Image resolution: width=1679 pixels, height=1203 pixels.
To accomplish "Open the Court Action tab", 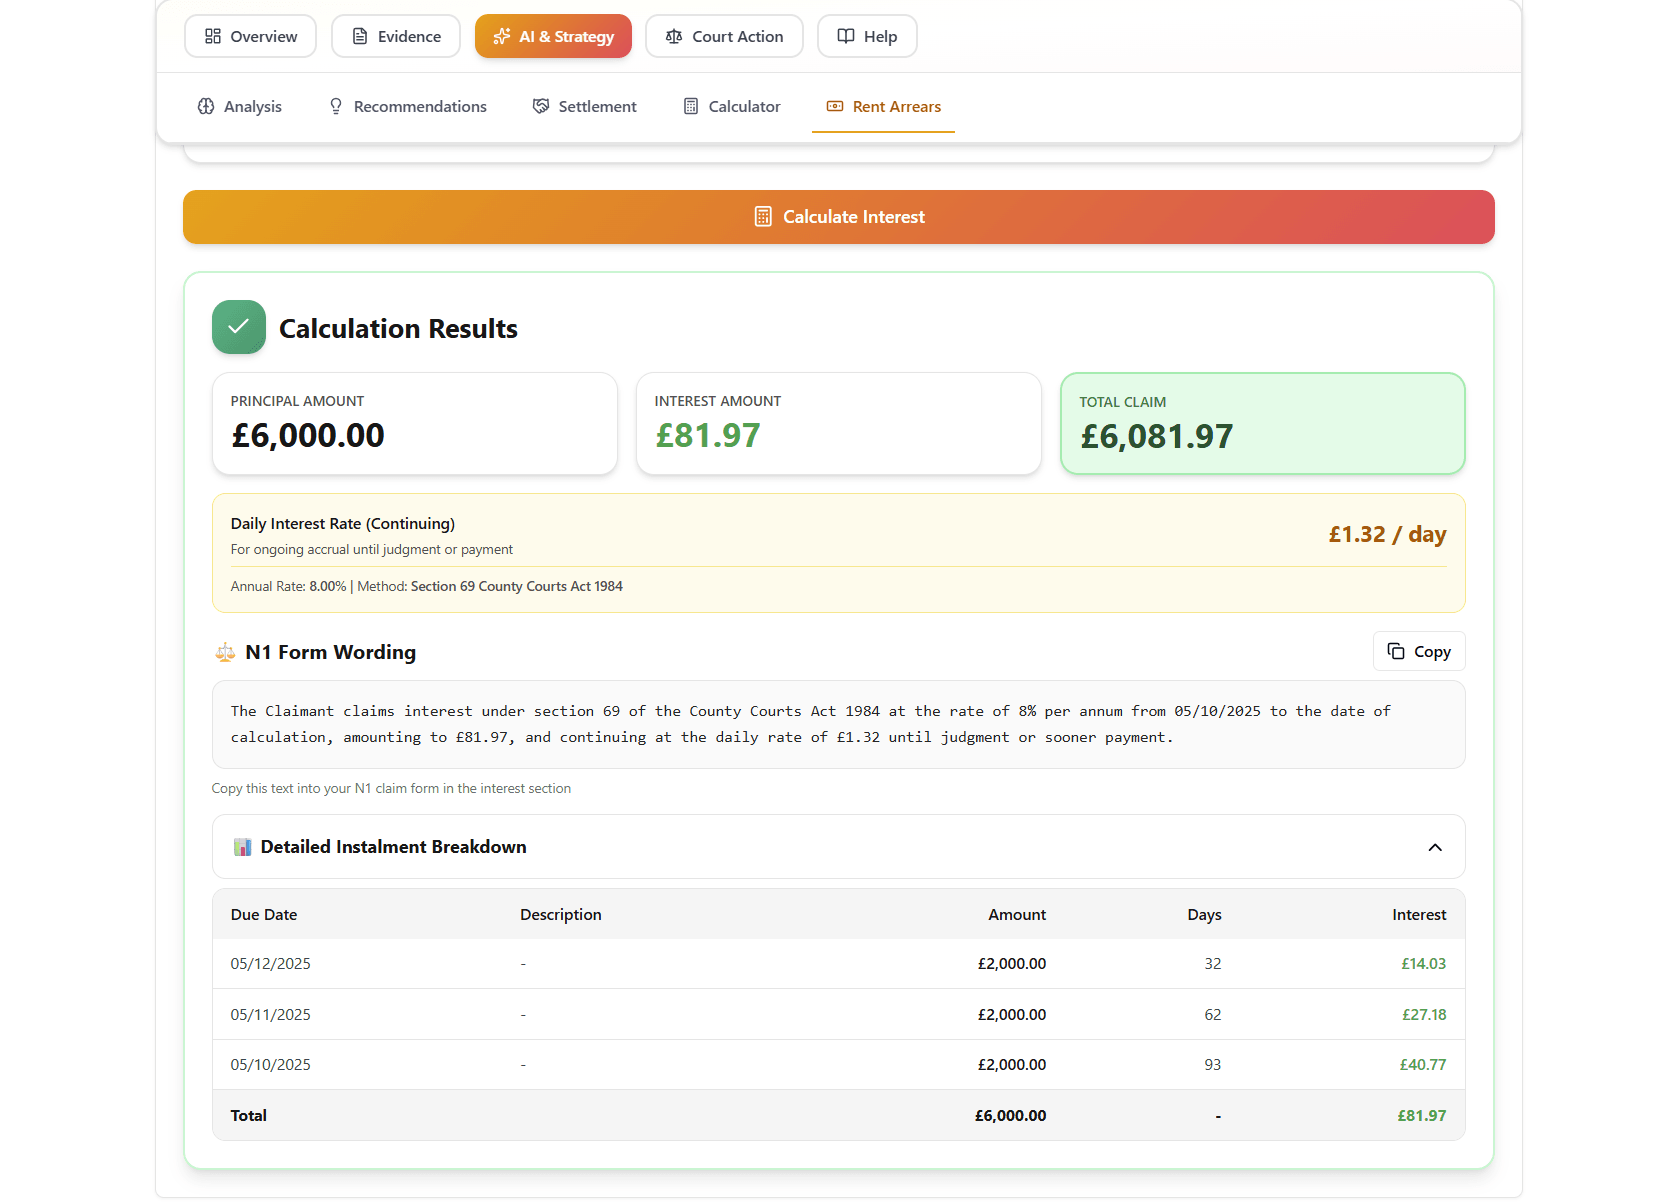I will tap(724, 36).
